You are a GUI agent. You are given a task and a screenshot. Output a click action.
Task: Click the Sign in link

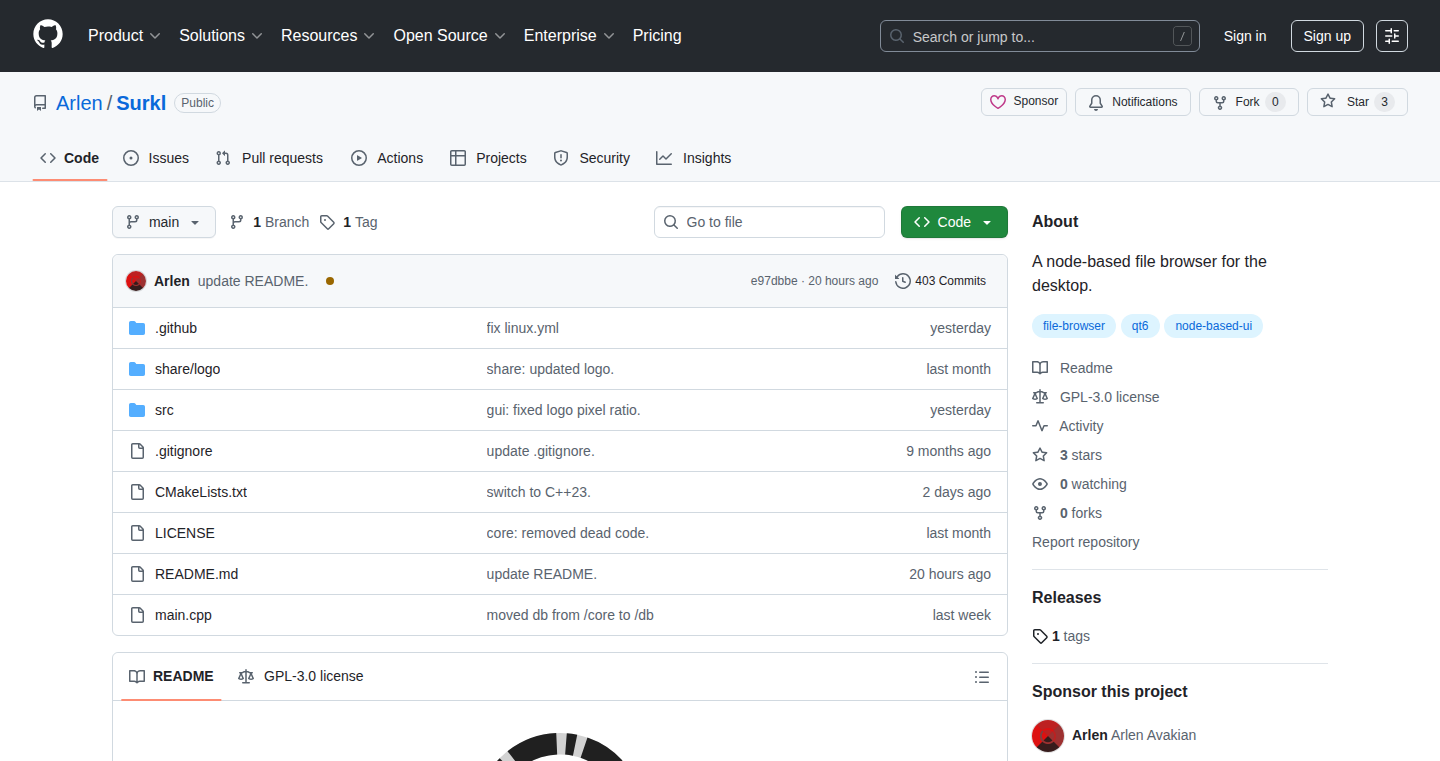(1245, 36)
